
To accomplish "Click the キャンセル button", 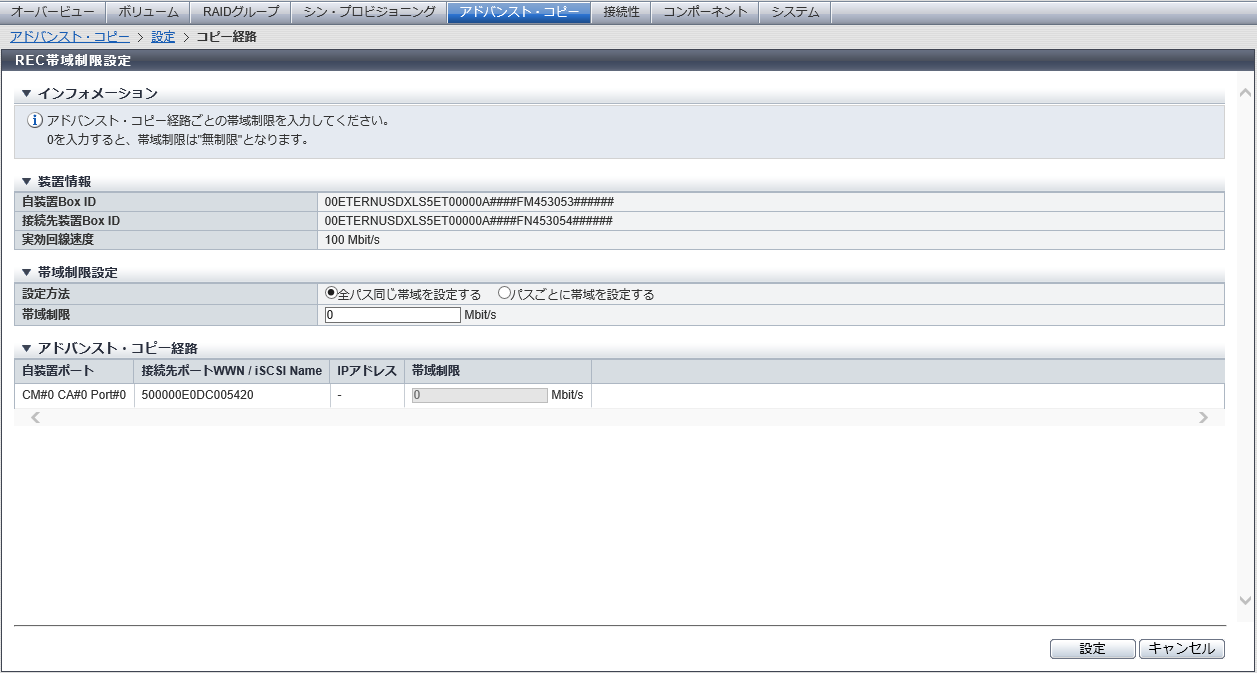I will [1181, 649].
